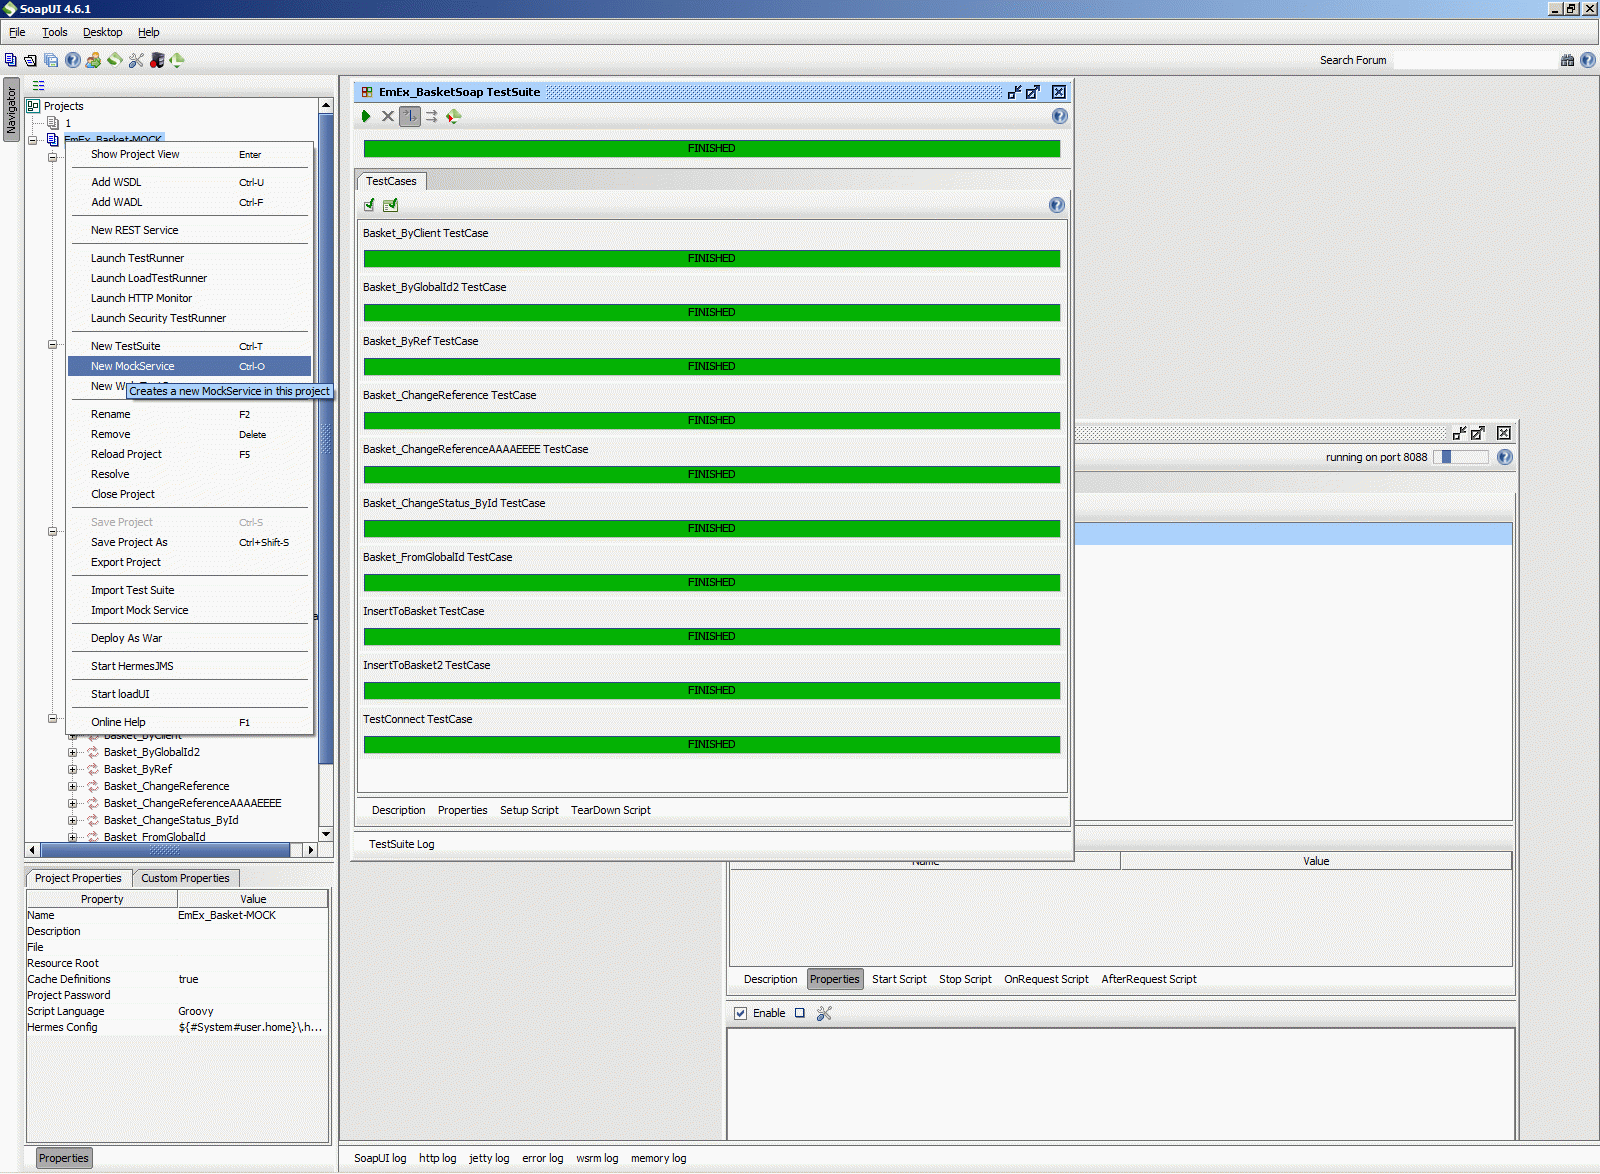Click the Basket_ByClient TestCase progress bar
The height and width of the screenshot is (1174, 1600).
pyautogui.click(x=712, y=258)
